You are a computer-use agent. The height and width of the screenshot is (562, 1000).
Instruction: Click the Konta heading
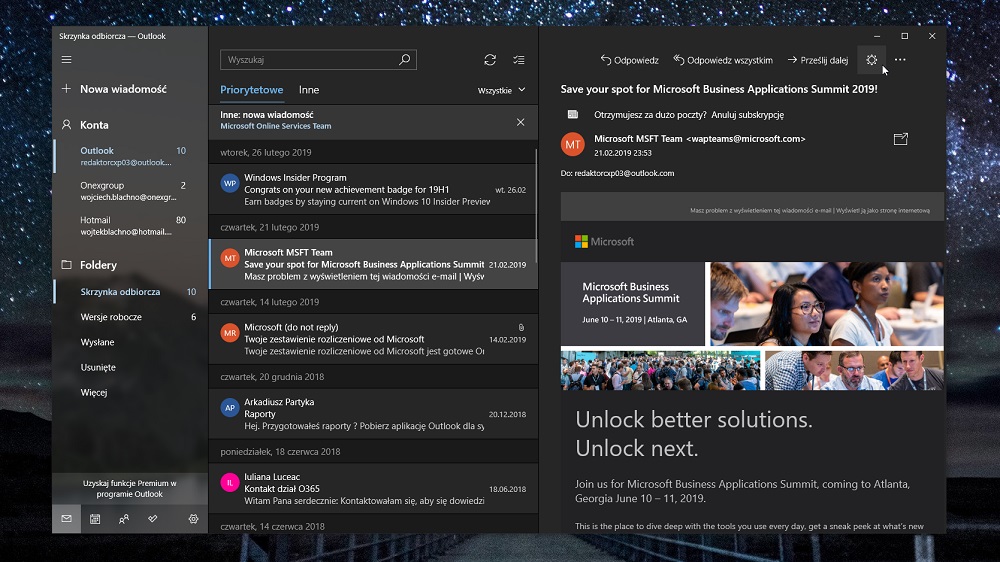94,125
